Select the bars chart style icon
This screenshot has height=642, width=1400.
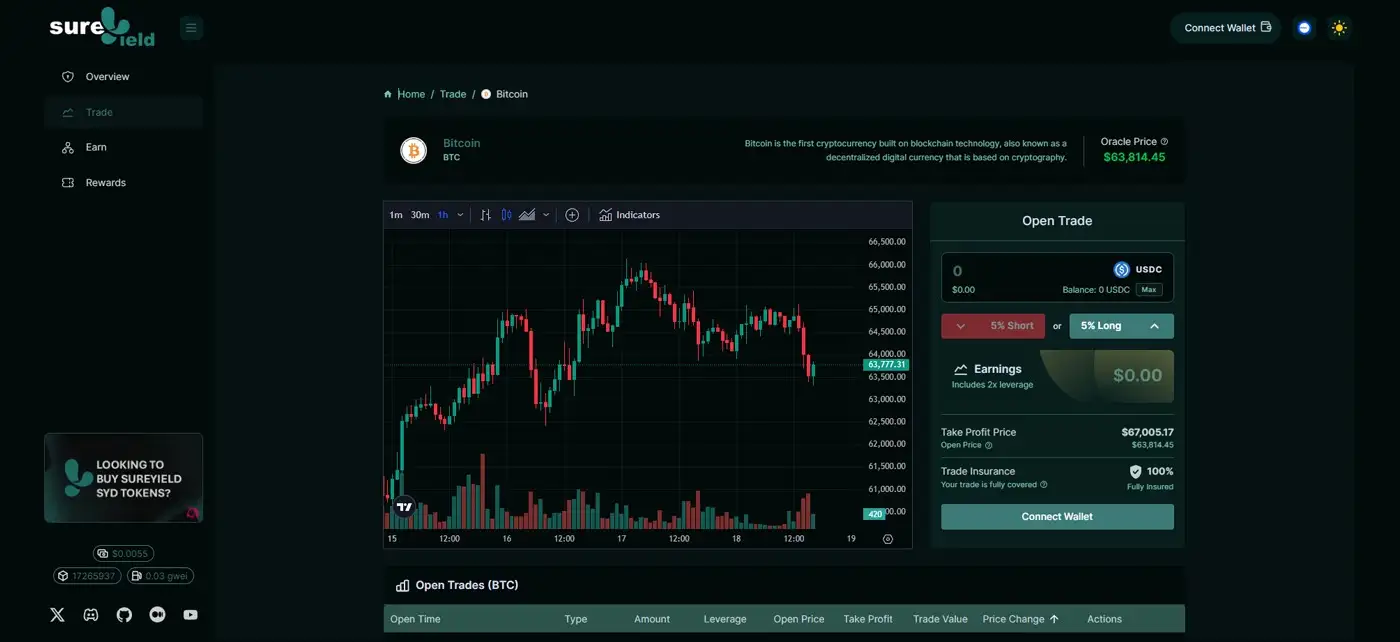pyautogui.click(x=486, y=215)
